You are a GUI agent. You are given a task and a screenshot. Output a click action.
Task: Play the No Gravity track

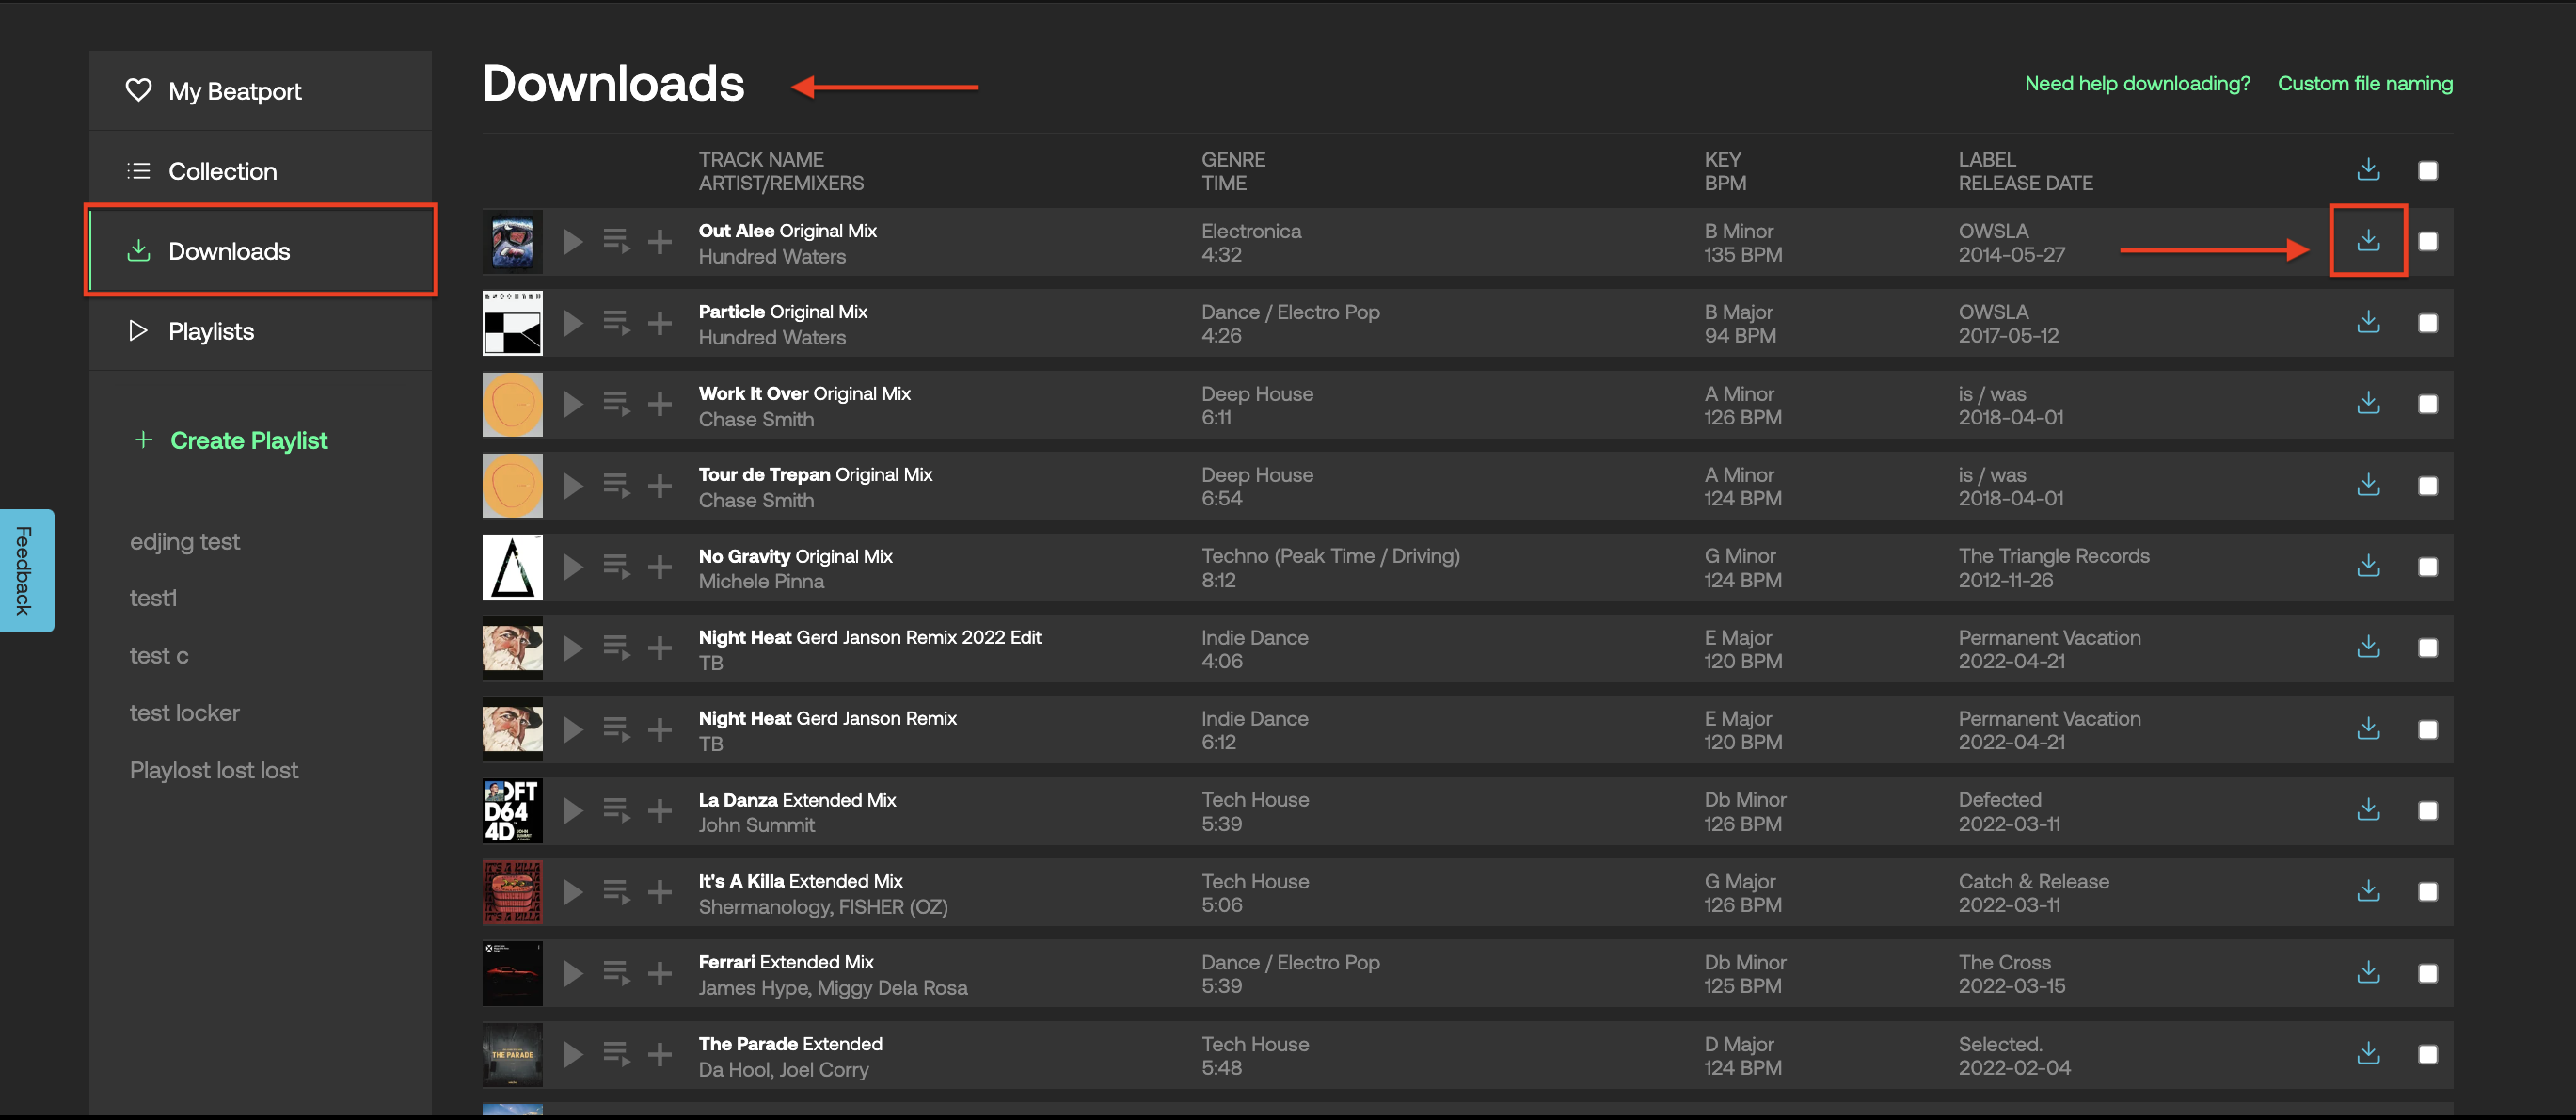(x=573, y=567)
